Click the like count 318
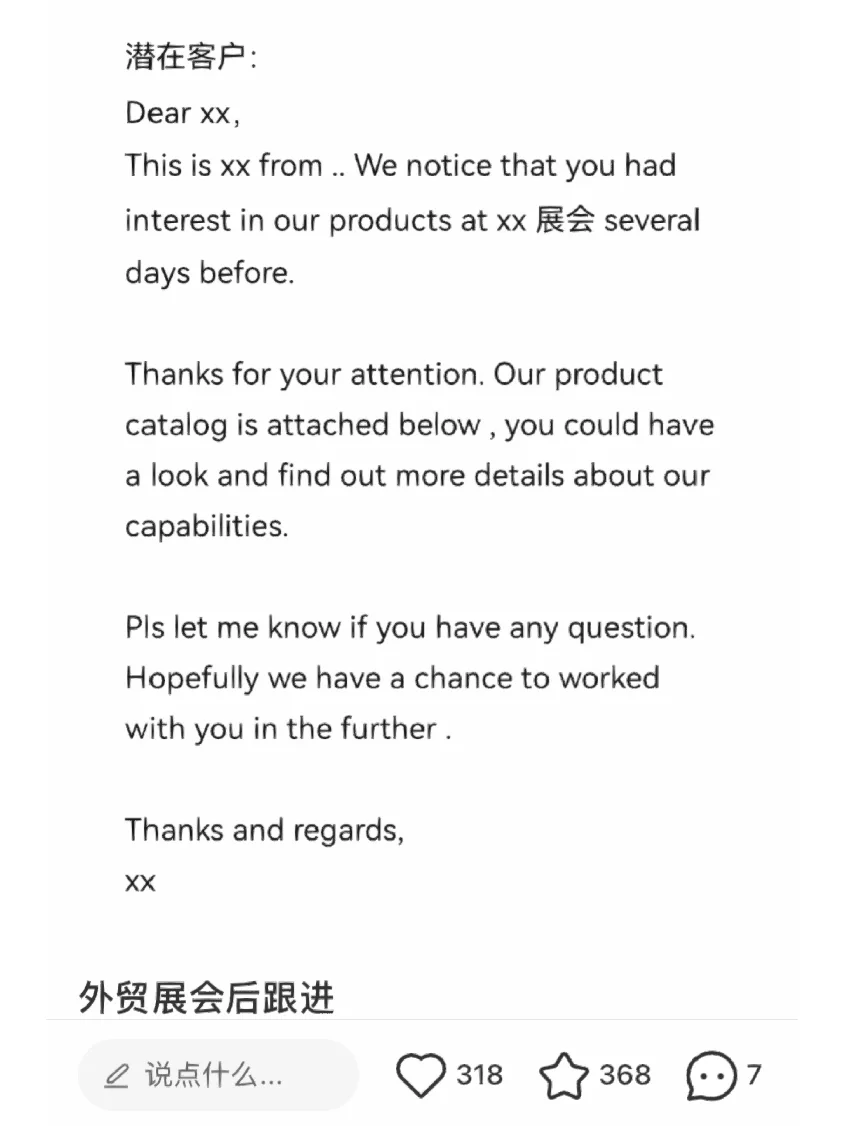Screen dimensions: 844x1126 [480, 1075]
